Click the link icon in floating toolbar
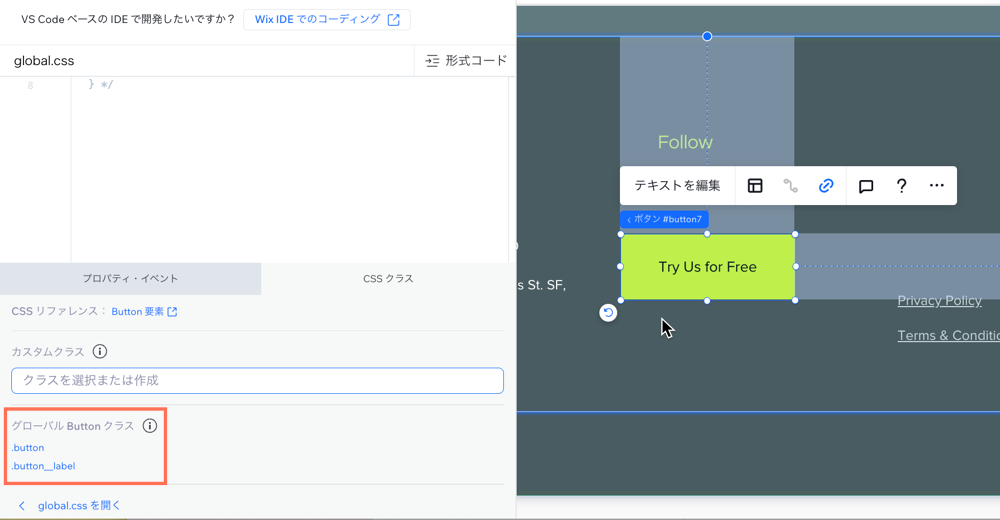The width and height of the screenshot is (1000, 520). point(826,186)
